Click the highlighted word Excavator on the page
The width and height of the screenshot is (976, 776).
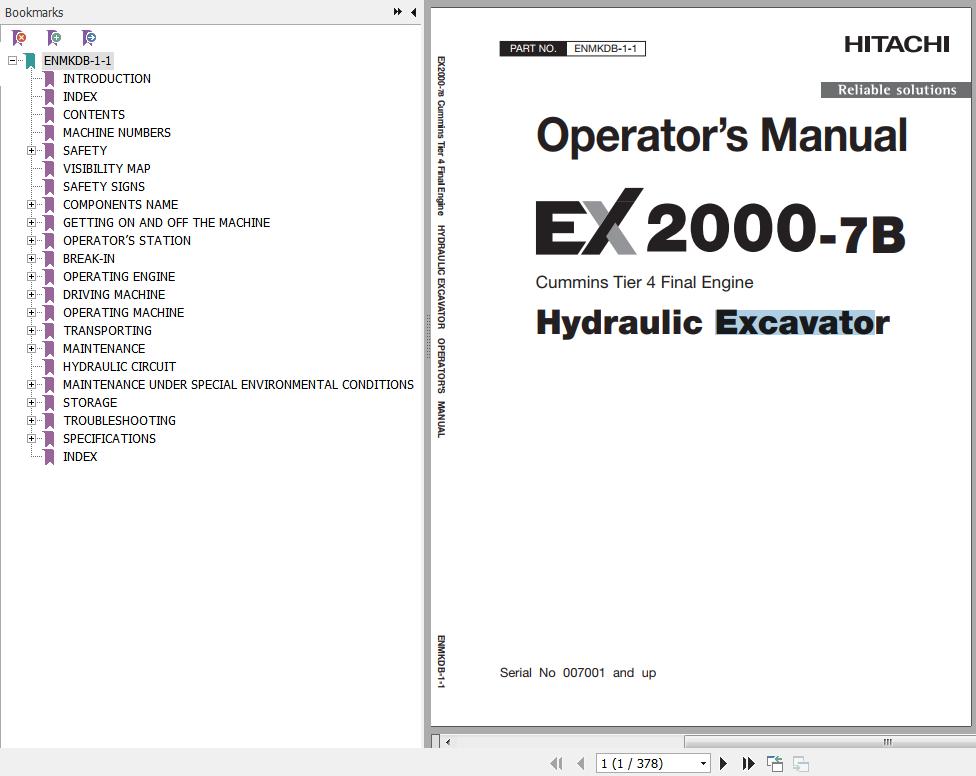[802, 322]
